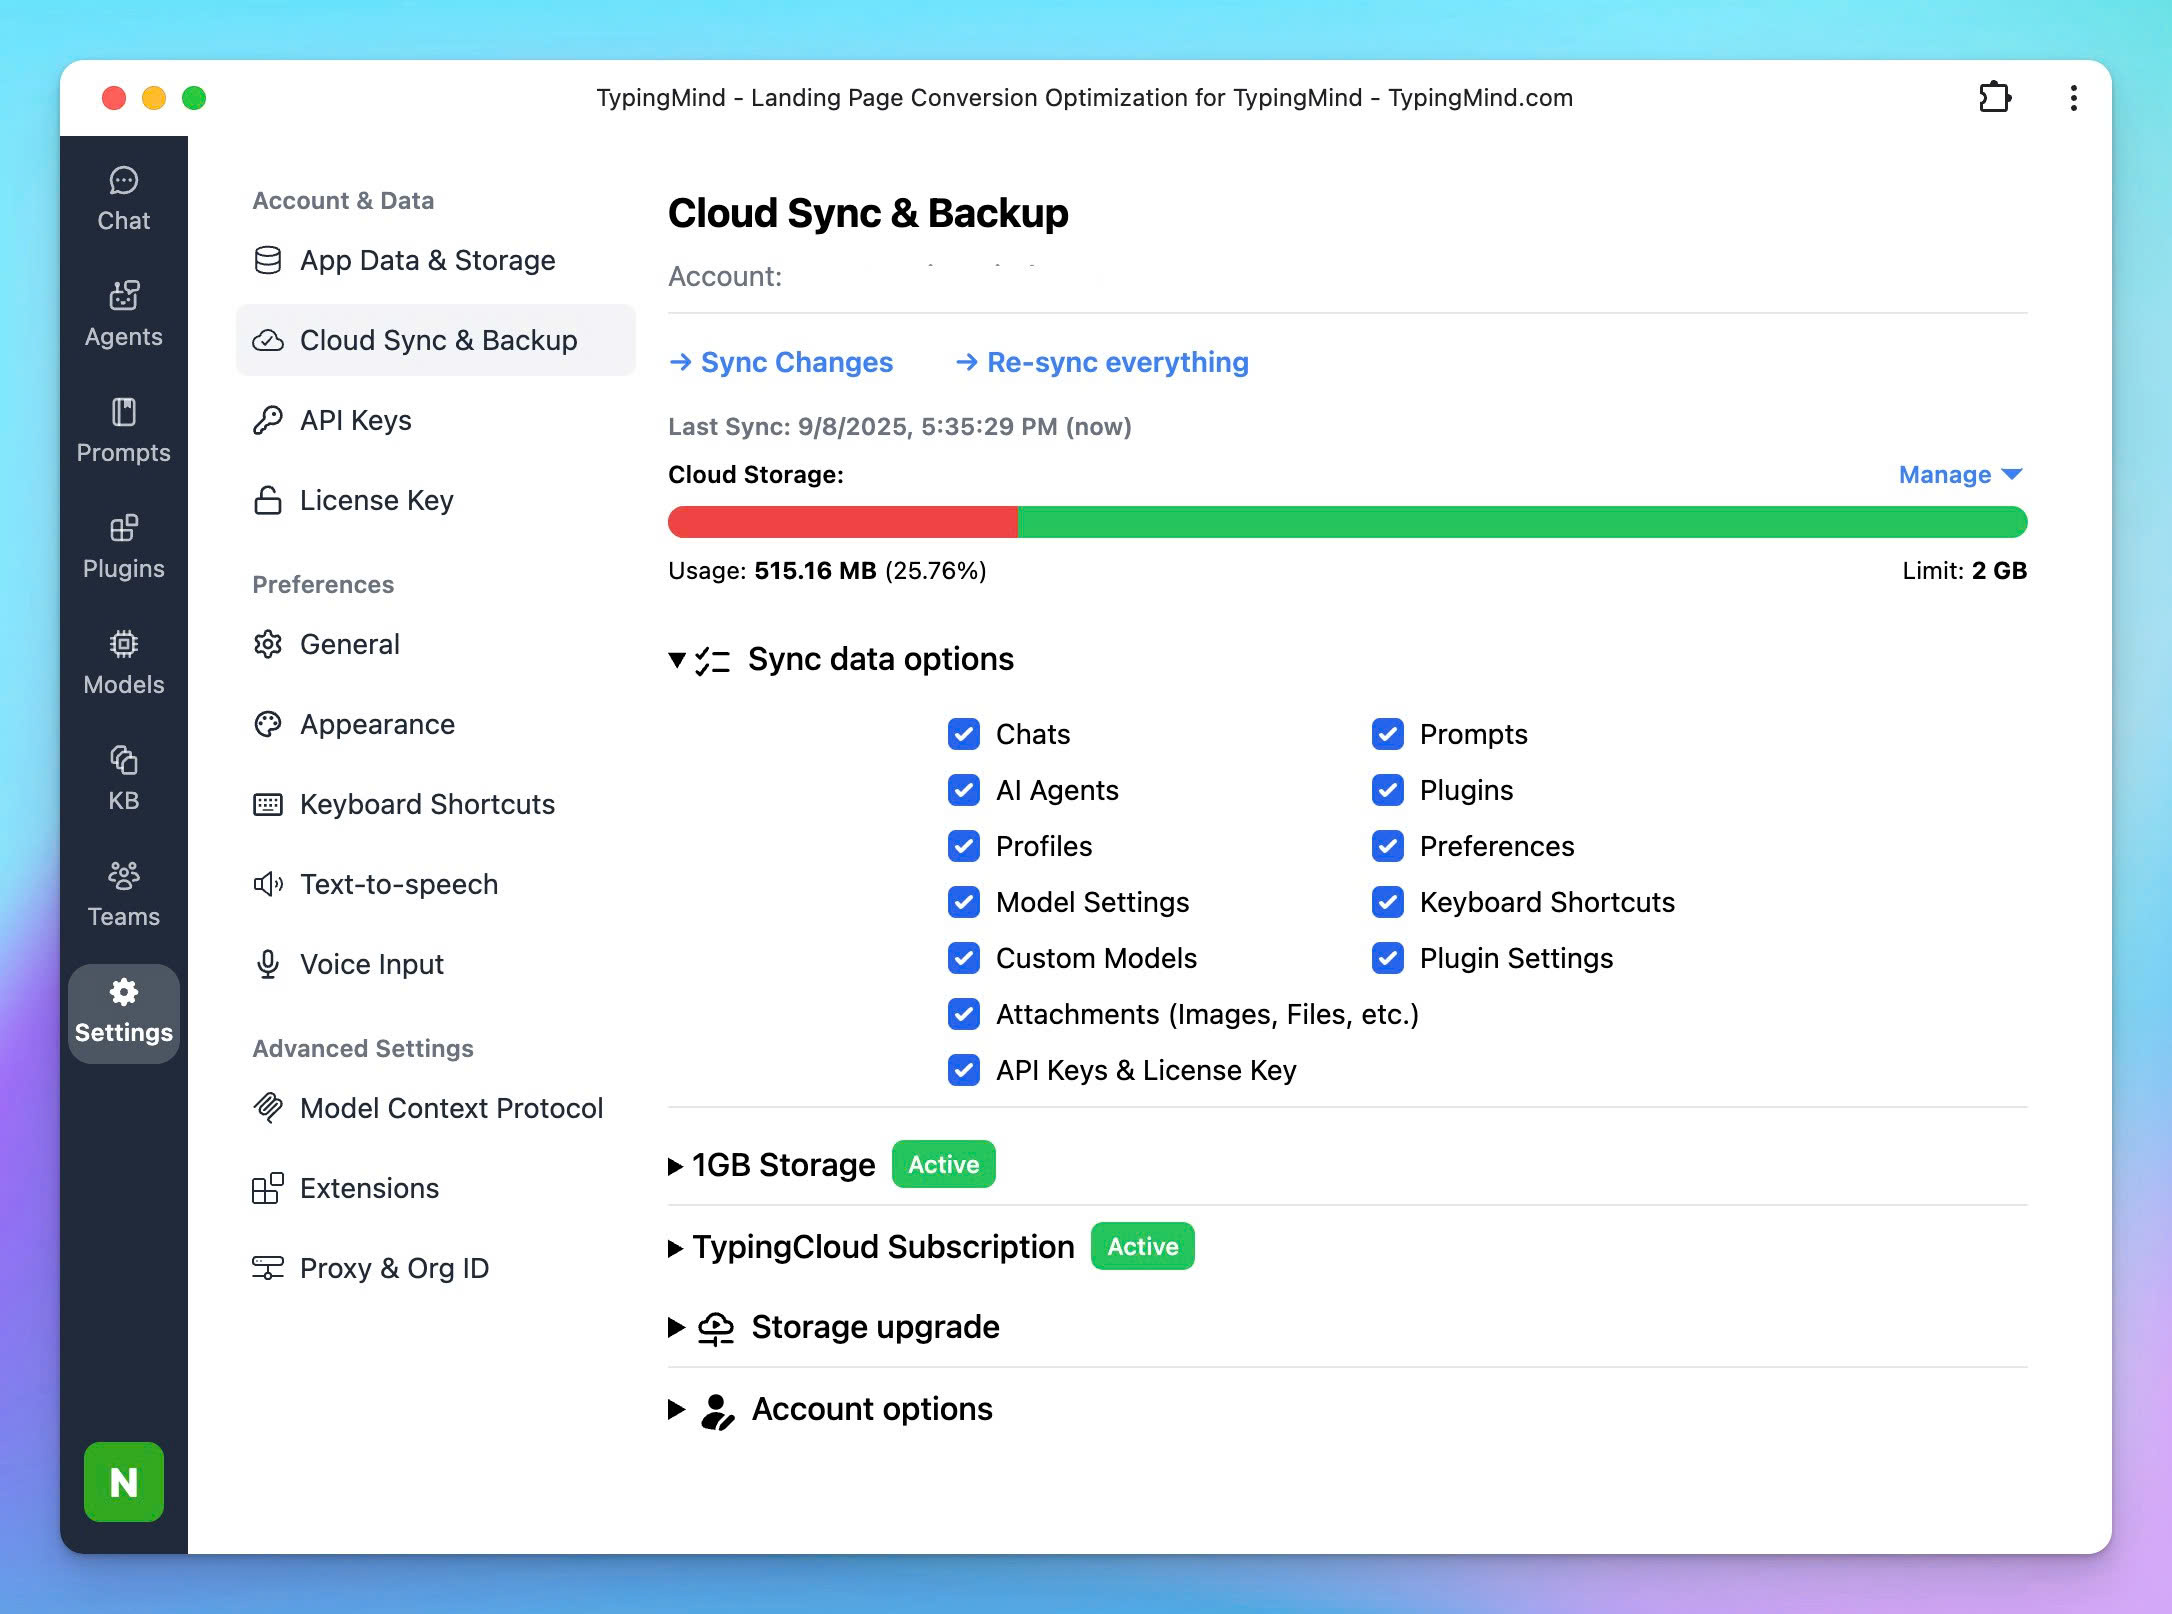Disable API Keys & License Key sync
The height and width of the screenshot is (1614, 2172).
click(963, 1070)
